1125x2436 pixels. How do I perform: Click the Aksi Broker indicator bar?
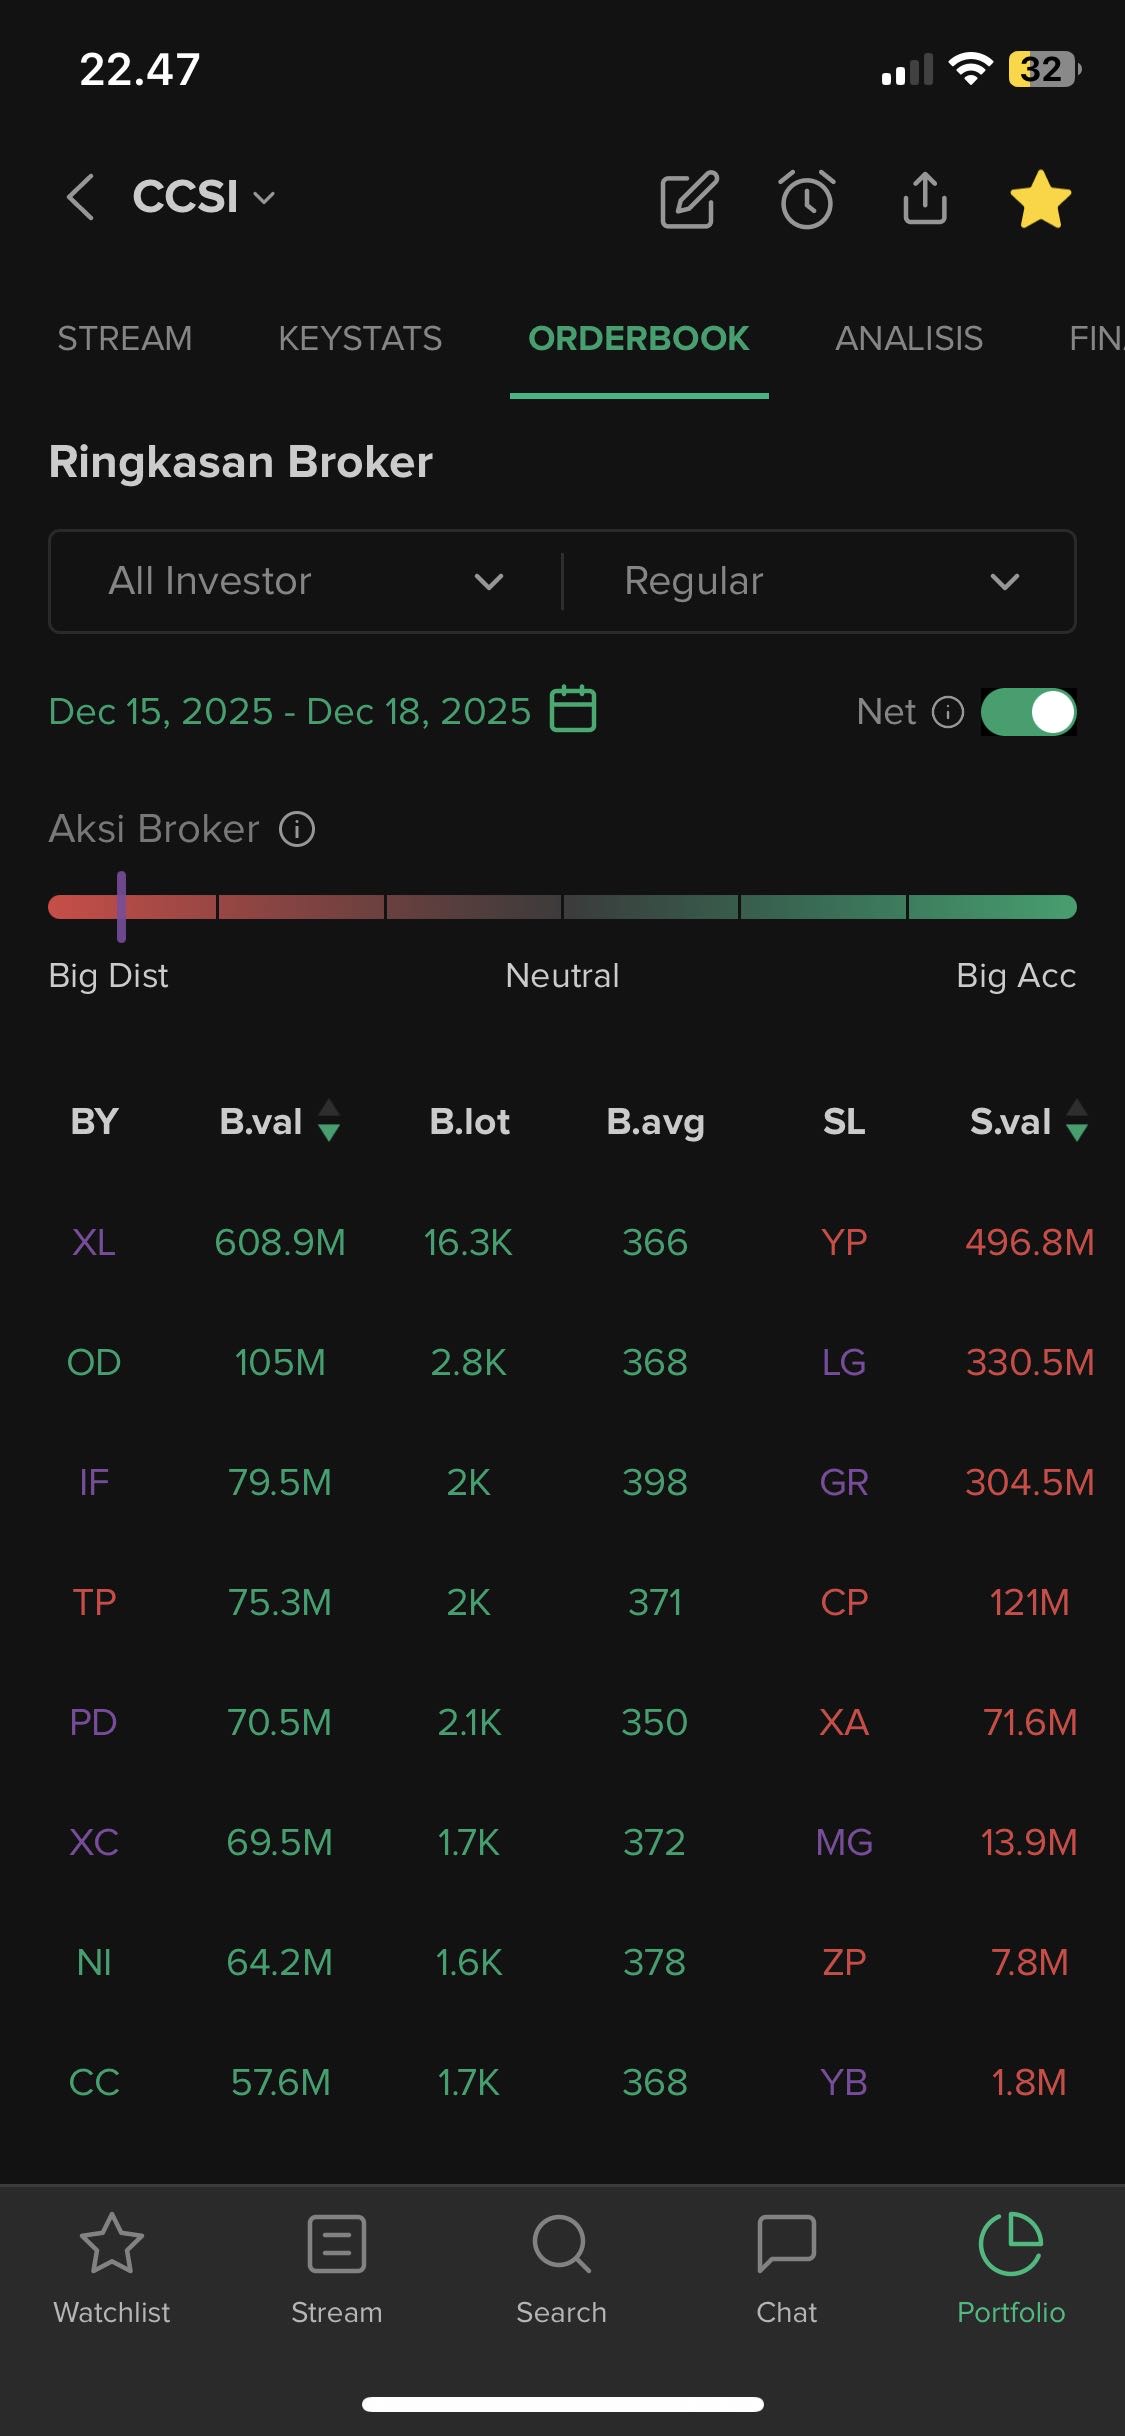click(x=562, y=907)
